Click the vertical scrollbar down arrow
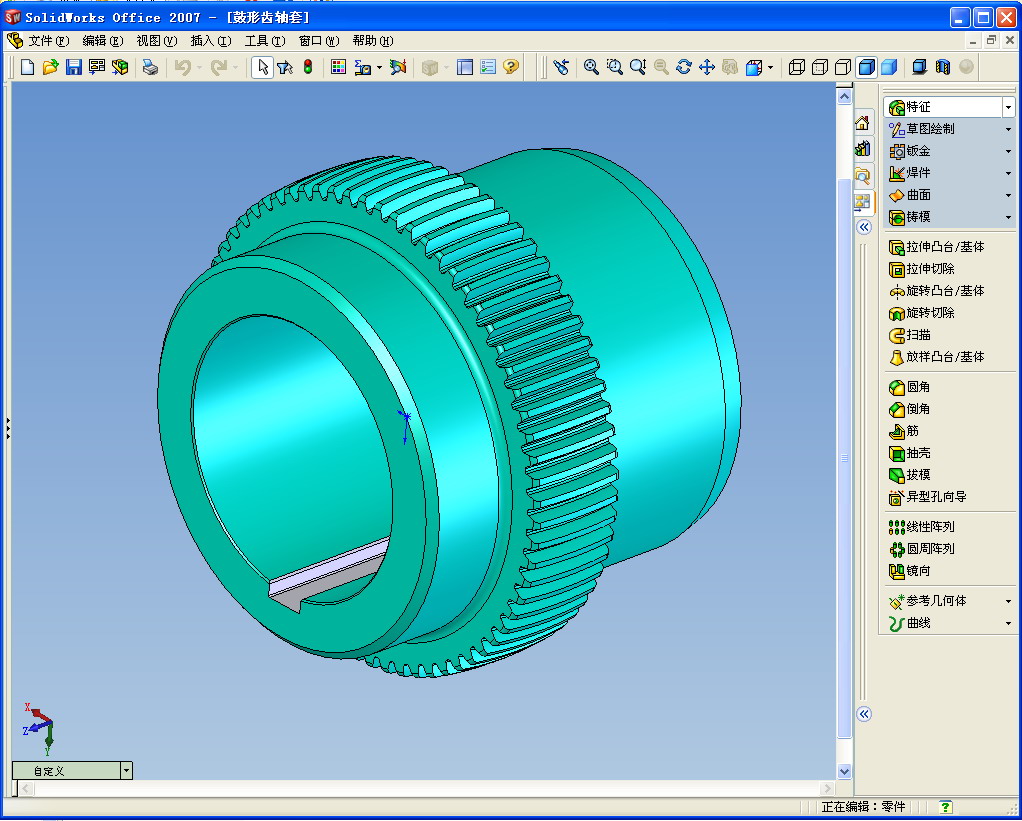 [844, 771]
